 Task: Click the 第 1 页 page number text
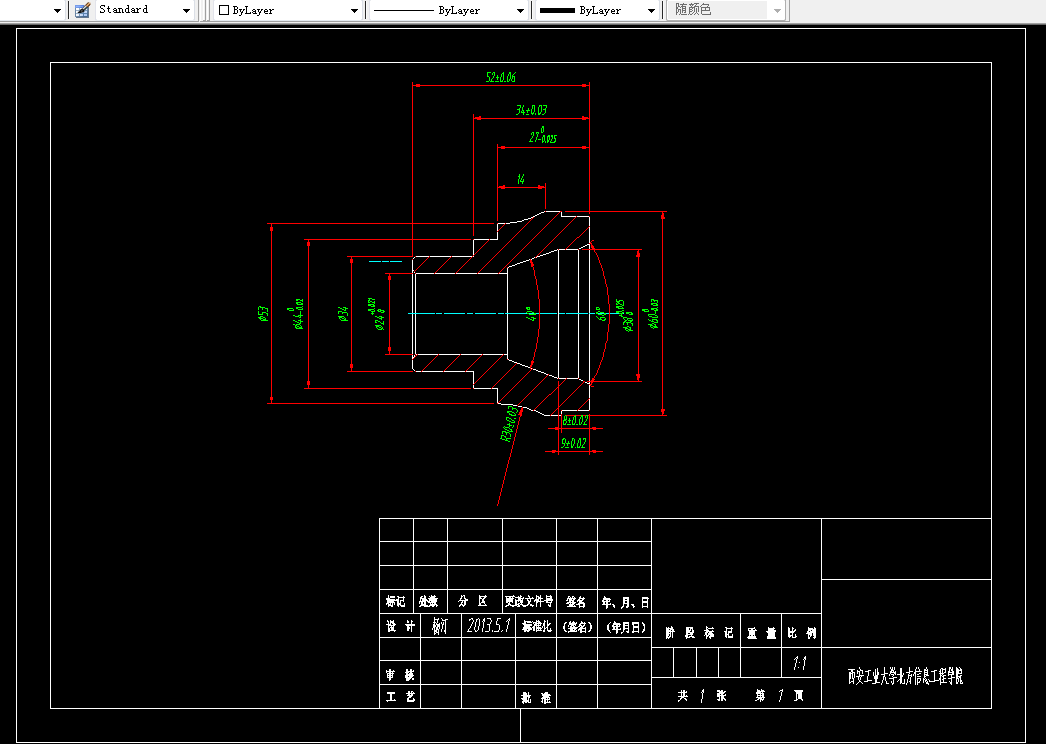point(779,696)
